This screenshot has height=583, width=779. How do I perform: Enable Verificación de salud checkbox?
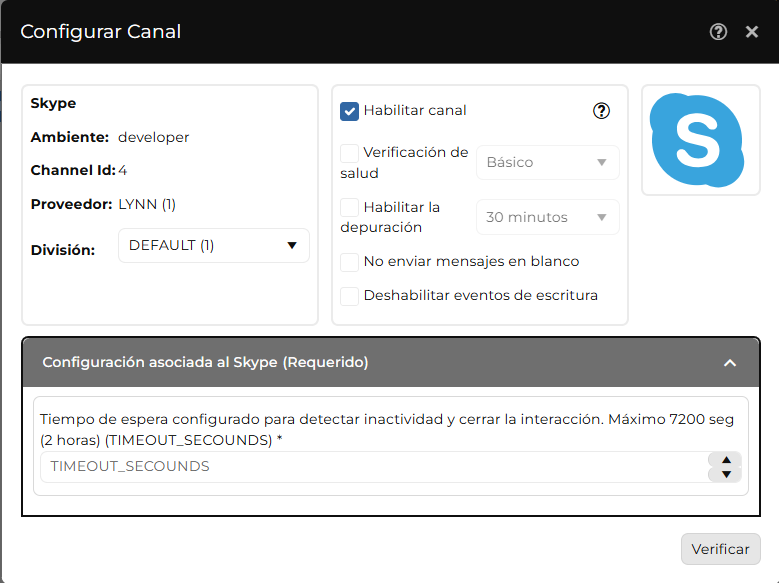pyautogui.click(x=349, y=153)
